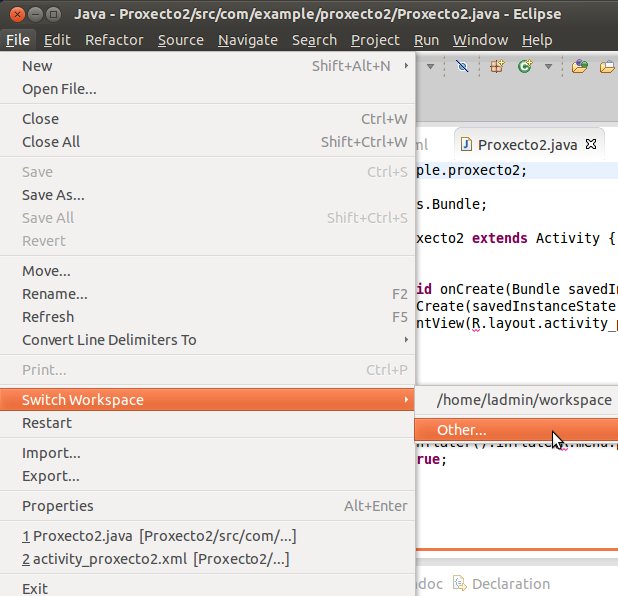
Task: Click the 'rue;' return line in the editor
Action: pos(432,460)
